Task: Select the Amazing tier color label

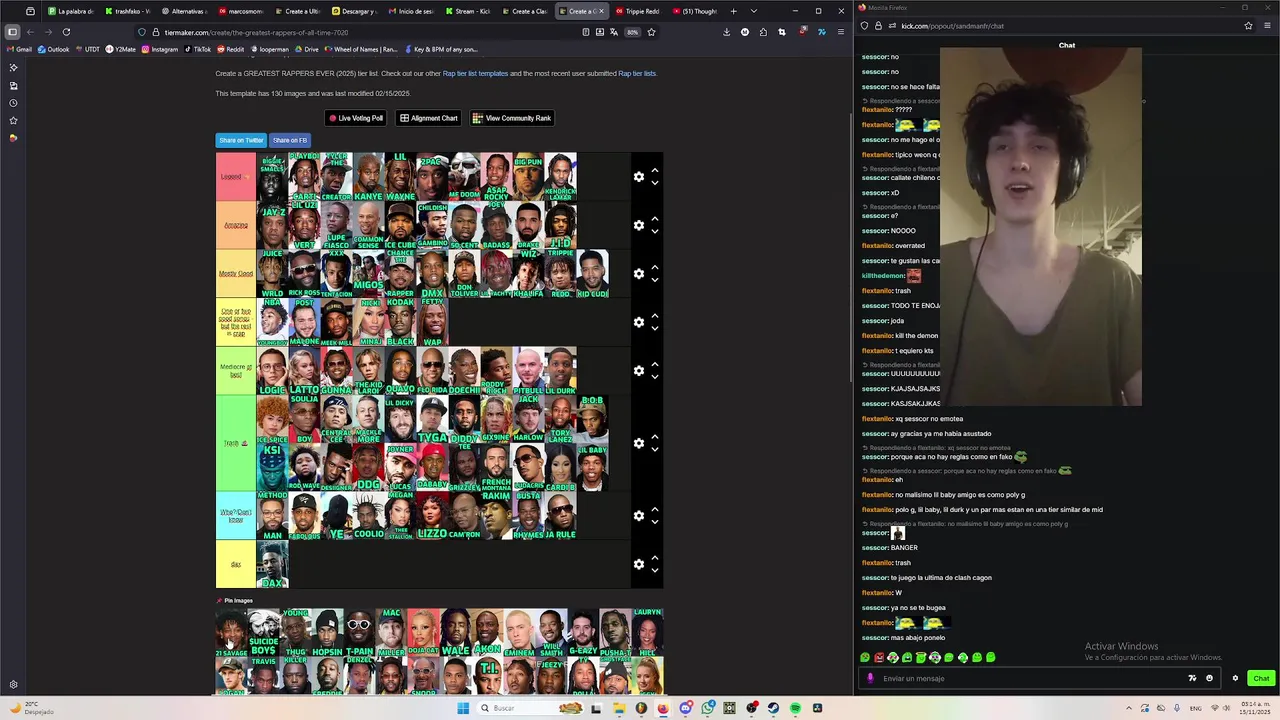Action: coord(236,225)
